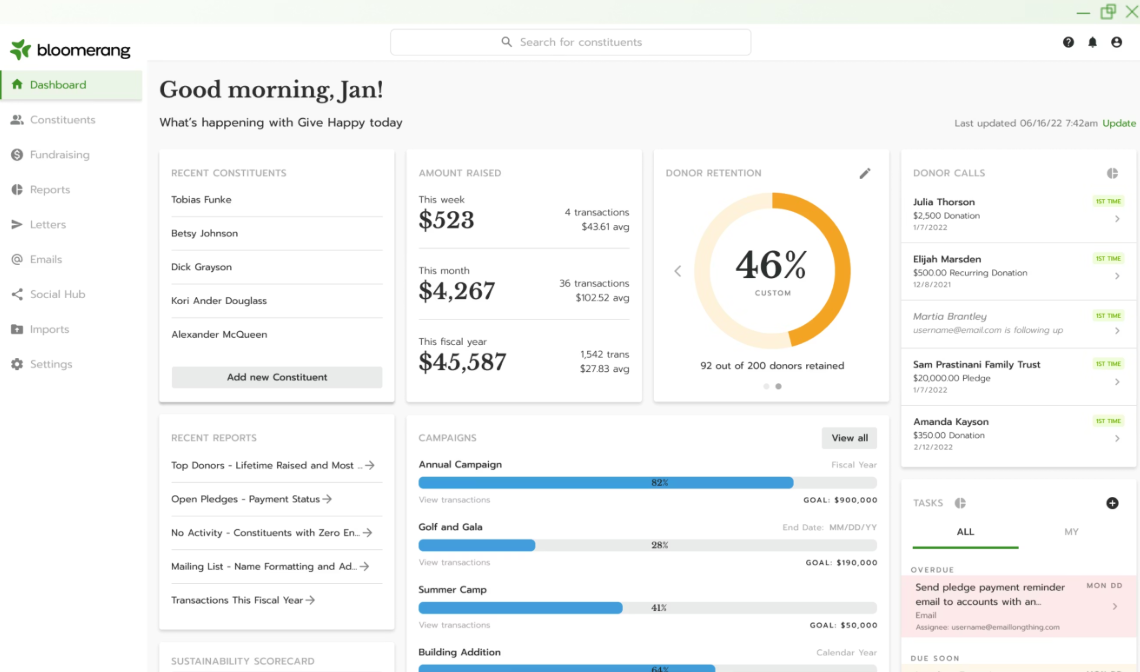The height and width of the screenshot is (672, 1140).
Task: Open previous slide on Donor Retention carousel
Action: pos(677,270)
